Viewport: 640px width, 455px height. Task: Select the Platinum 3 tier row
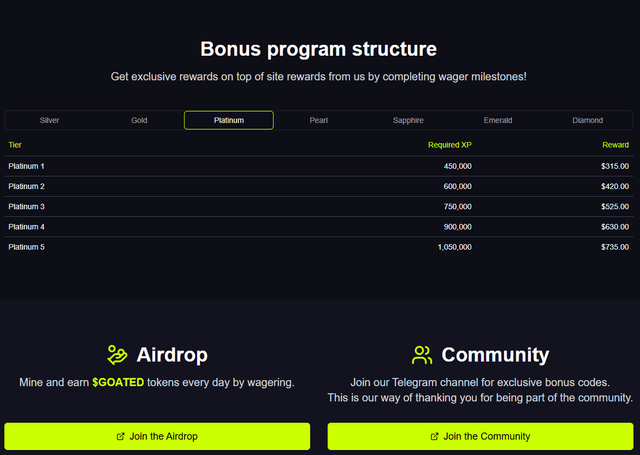point(319,206)
